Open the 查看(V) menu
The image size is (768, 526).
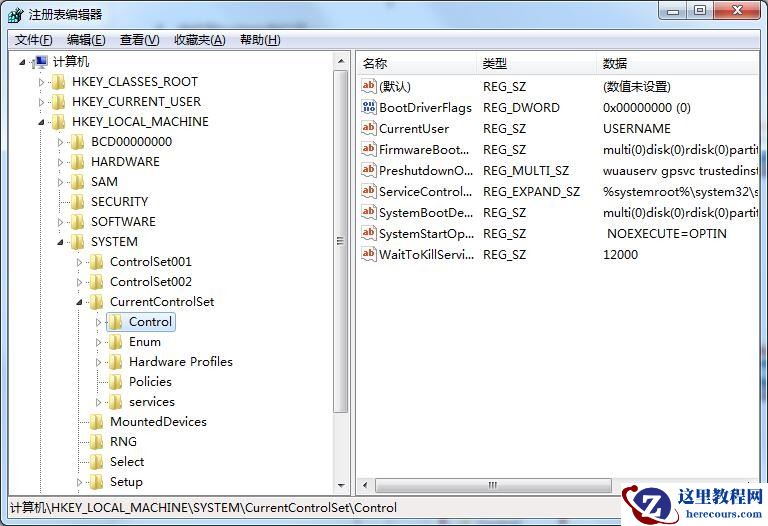coord(140,40)
